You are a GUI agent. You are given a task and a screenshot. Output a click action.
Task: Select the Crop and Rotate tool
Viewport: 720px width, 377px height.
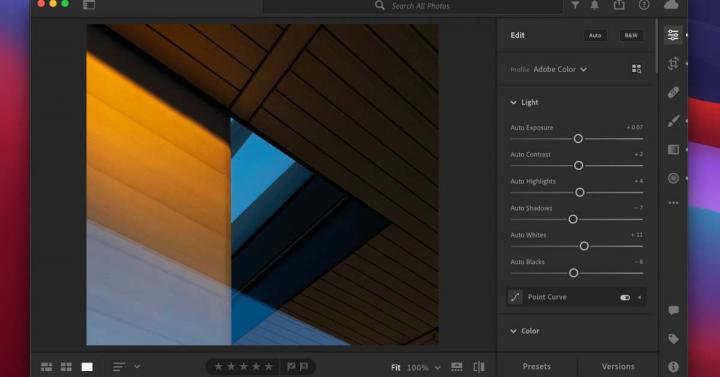(673, 63)
